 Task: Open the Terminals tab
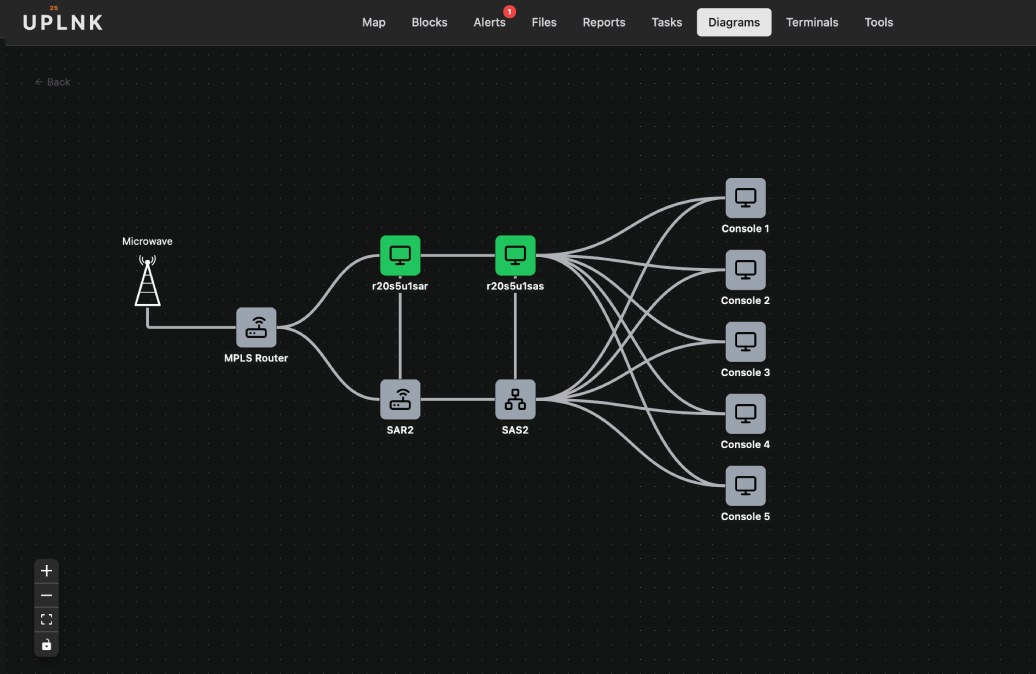812,22
